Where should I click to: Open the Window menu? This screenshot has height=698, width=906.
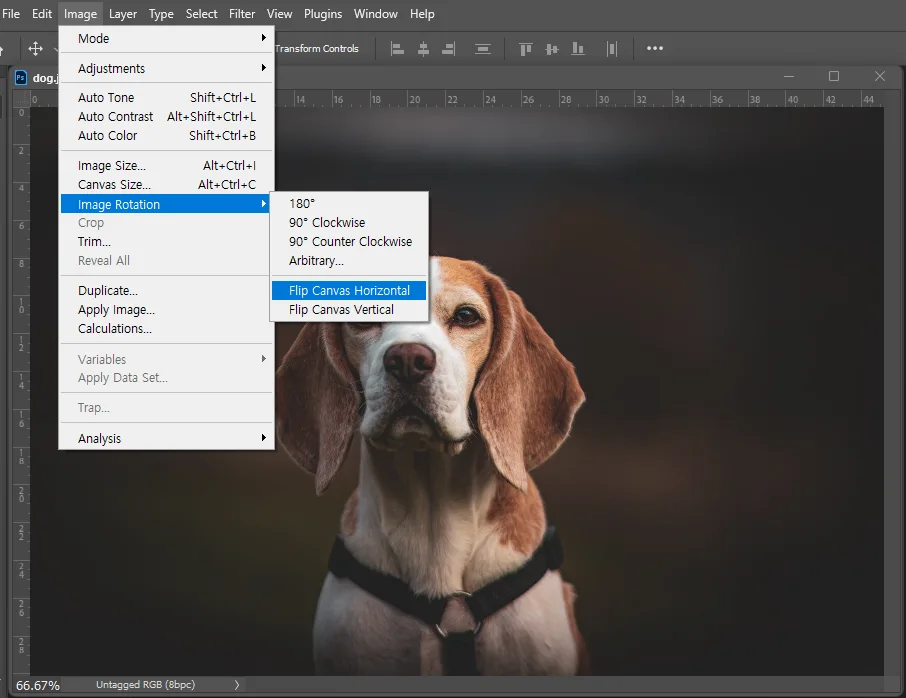click(376, 14)
